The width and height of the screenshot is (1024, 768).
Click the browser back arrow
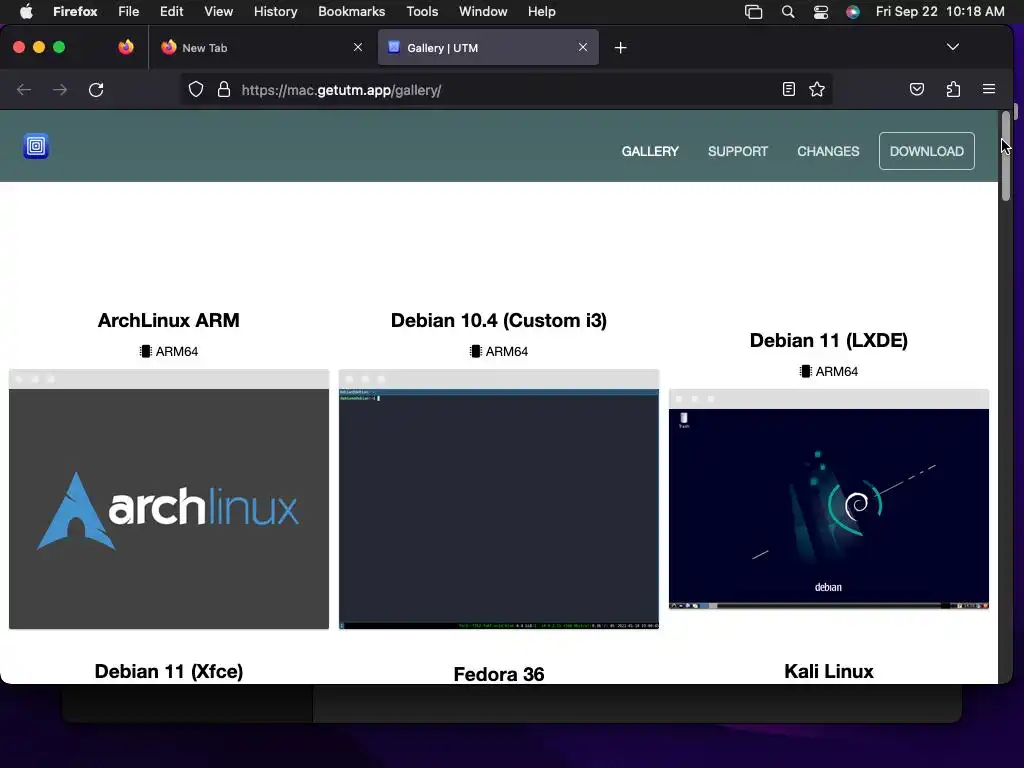24,89
